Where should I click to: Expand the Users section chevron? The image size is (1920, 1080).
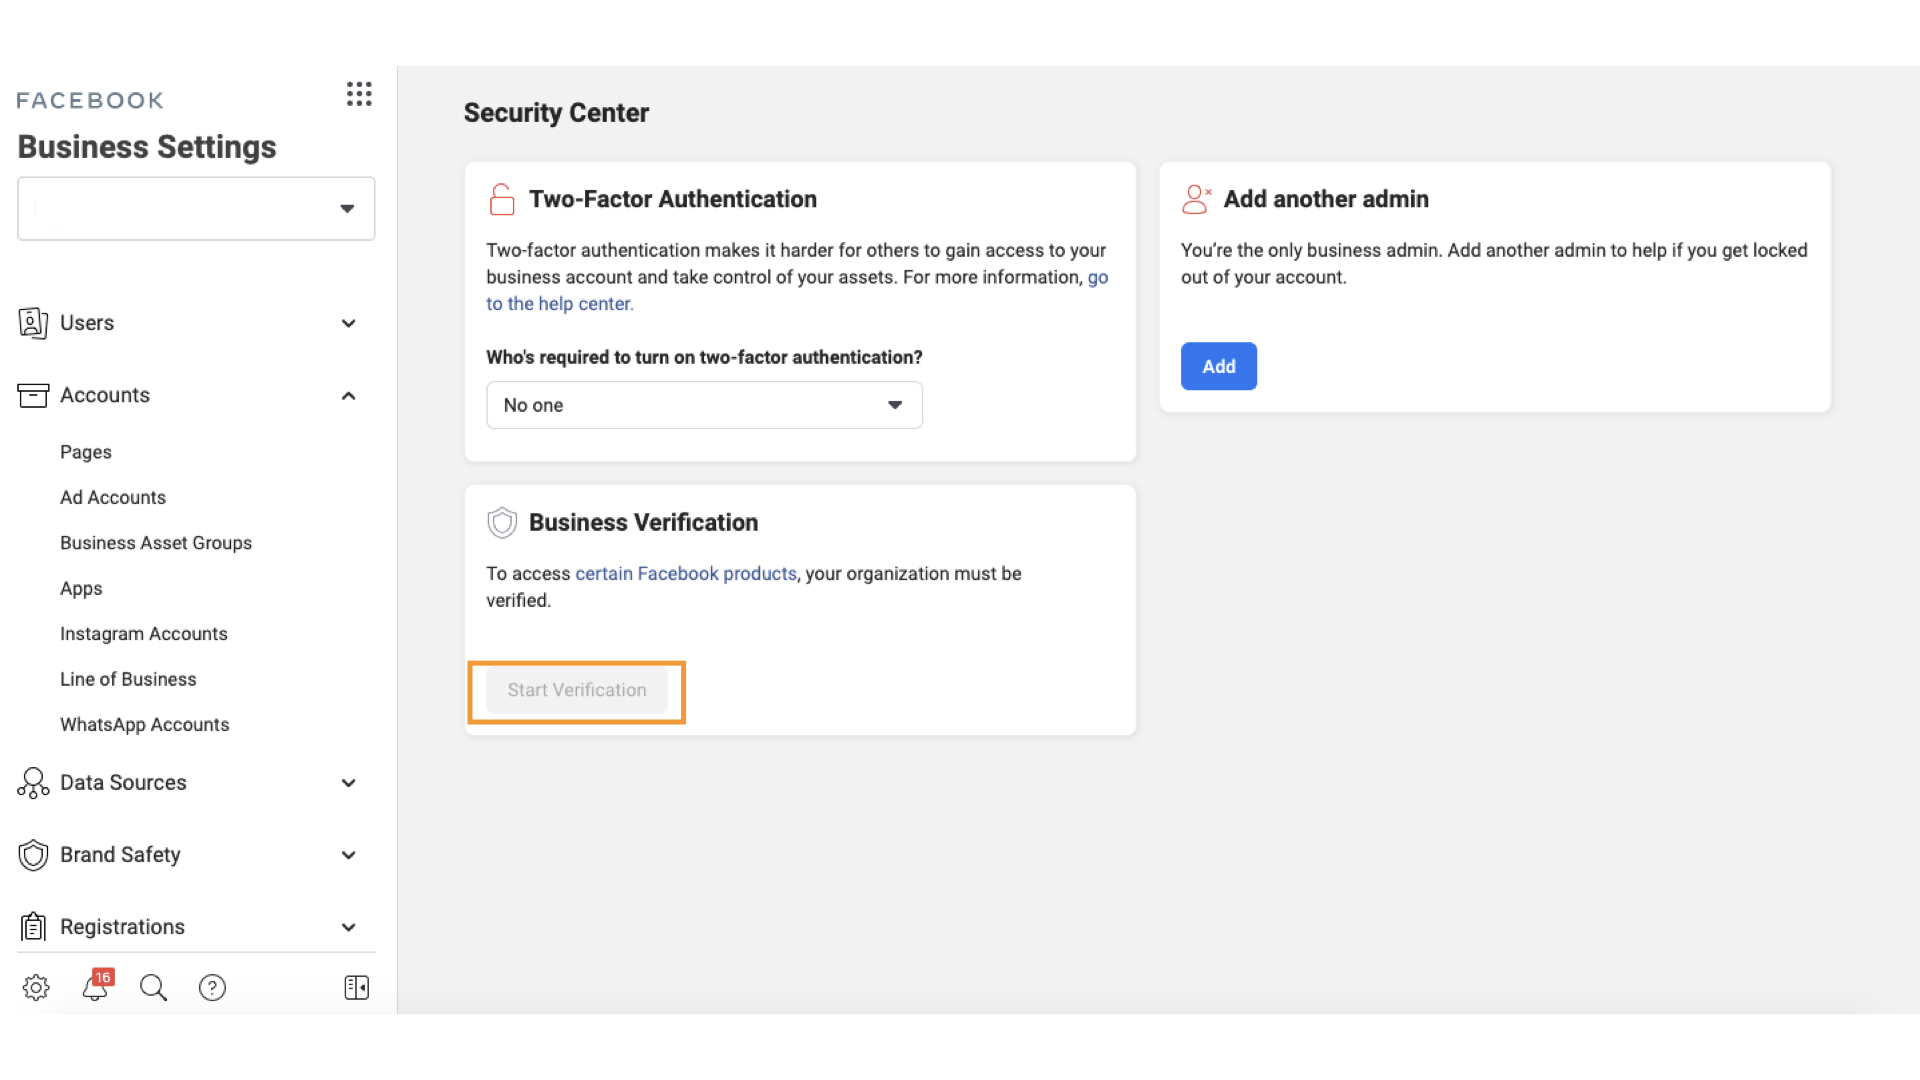[x=348, y=323]
